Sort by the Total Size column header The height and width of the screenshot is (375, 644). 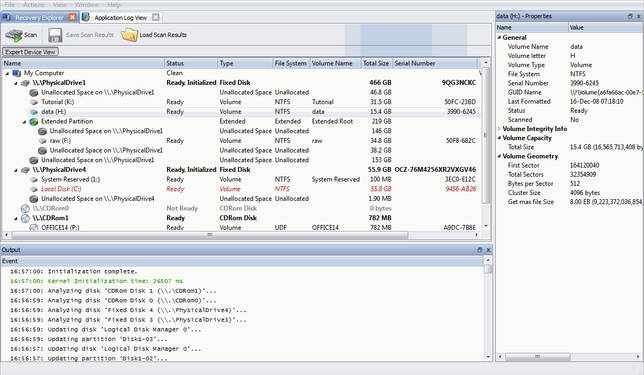click(376, 64)
